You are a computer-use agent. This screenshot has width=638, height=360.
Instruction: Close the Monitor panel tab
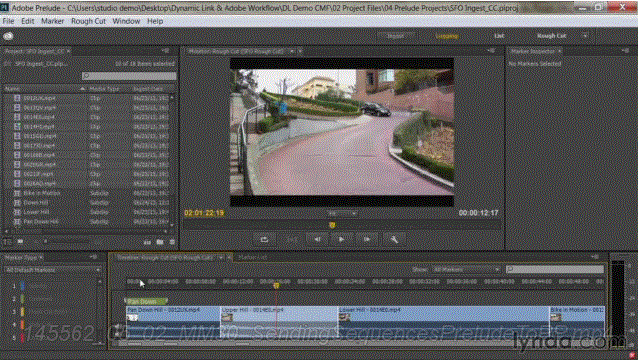pyautogui.click(x=300, y=51)
